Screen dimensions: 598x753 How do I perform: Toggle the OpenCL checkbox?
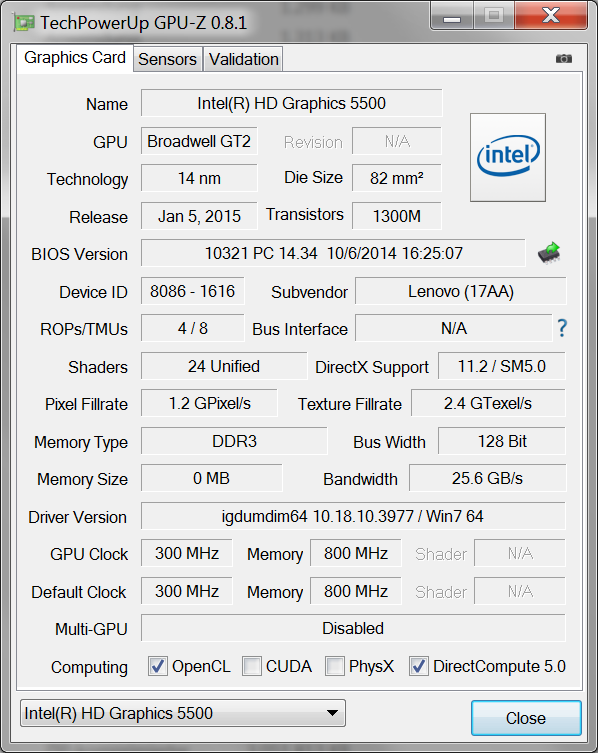point(158,666)
